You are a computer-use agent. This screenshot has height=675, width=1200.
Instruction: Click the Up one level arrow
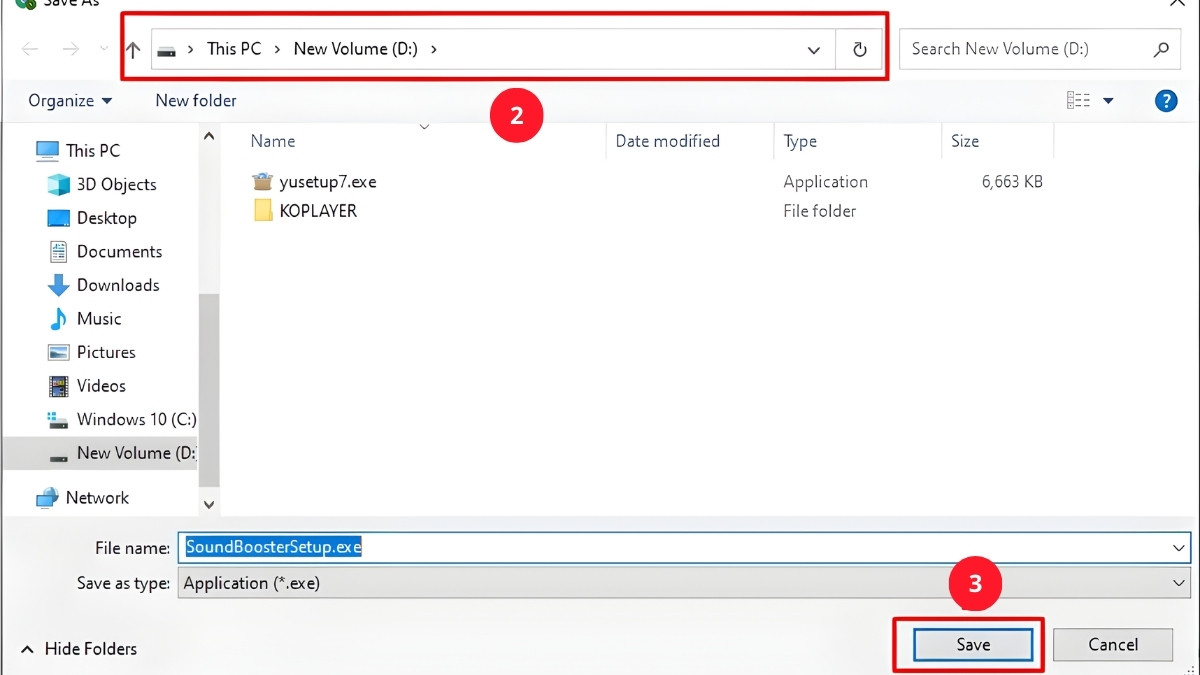(133, 50)
